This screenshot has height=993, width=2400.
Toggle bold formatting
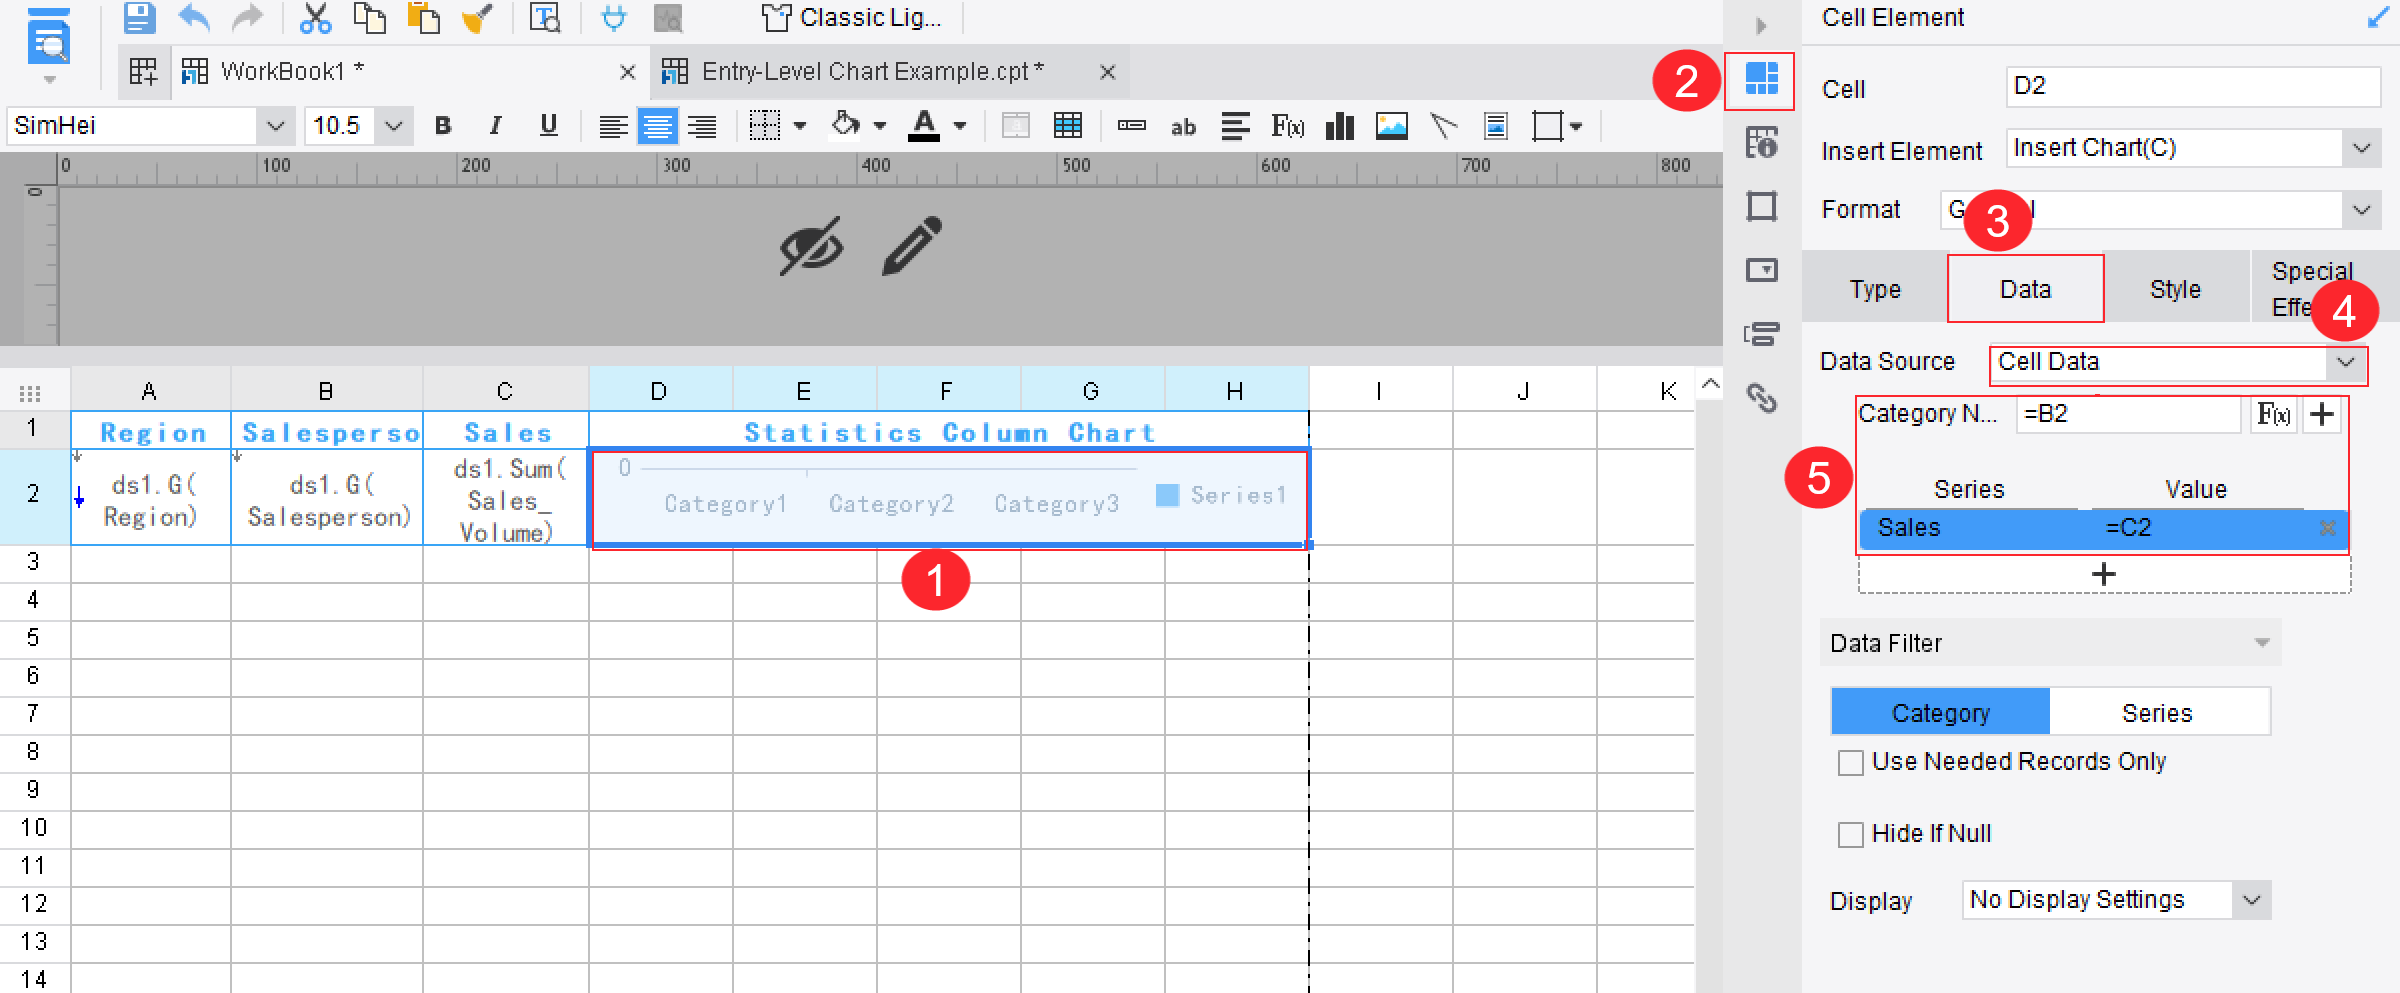(x=443, y=125)
